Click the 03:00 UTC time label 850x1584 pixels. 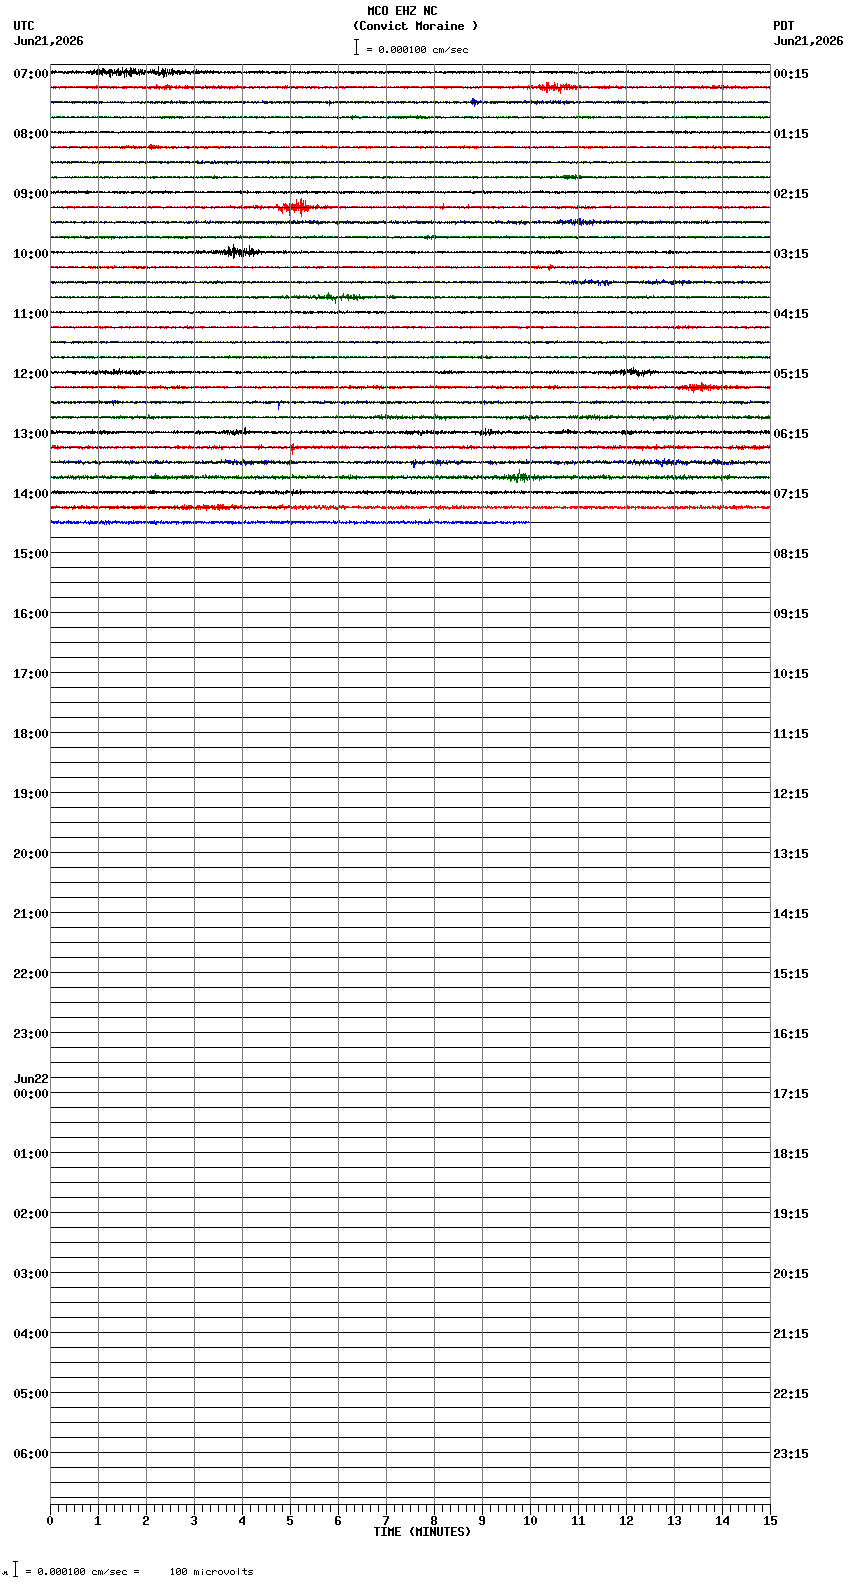[31, 1273]
